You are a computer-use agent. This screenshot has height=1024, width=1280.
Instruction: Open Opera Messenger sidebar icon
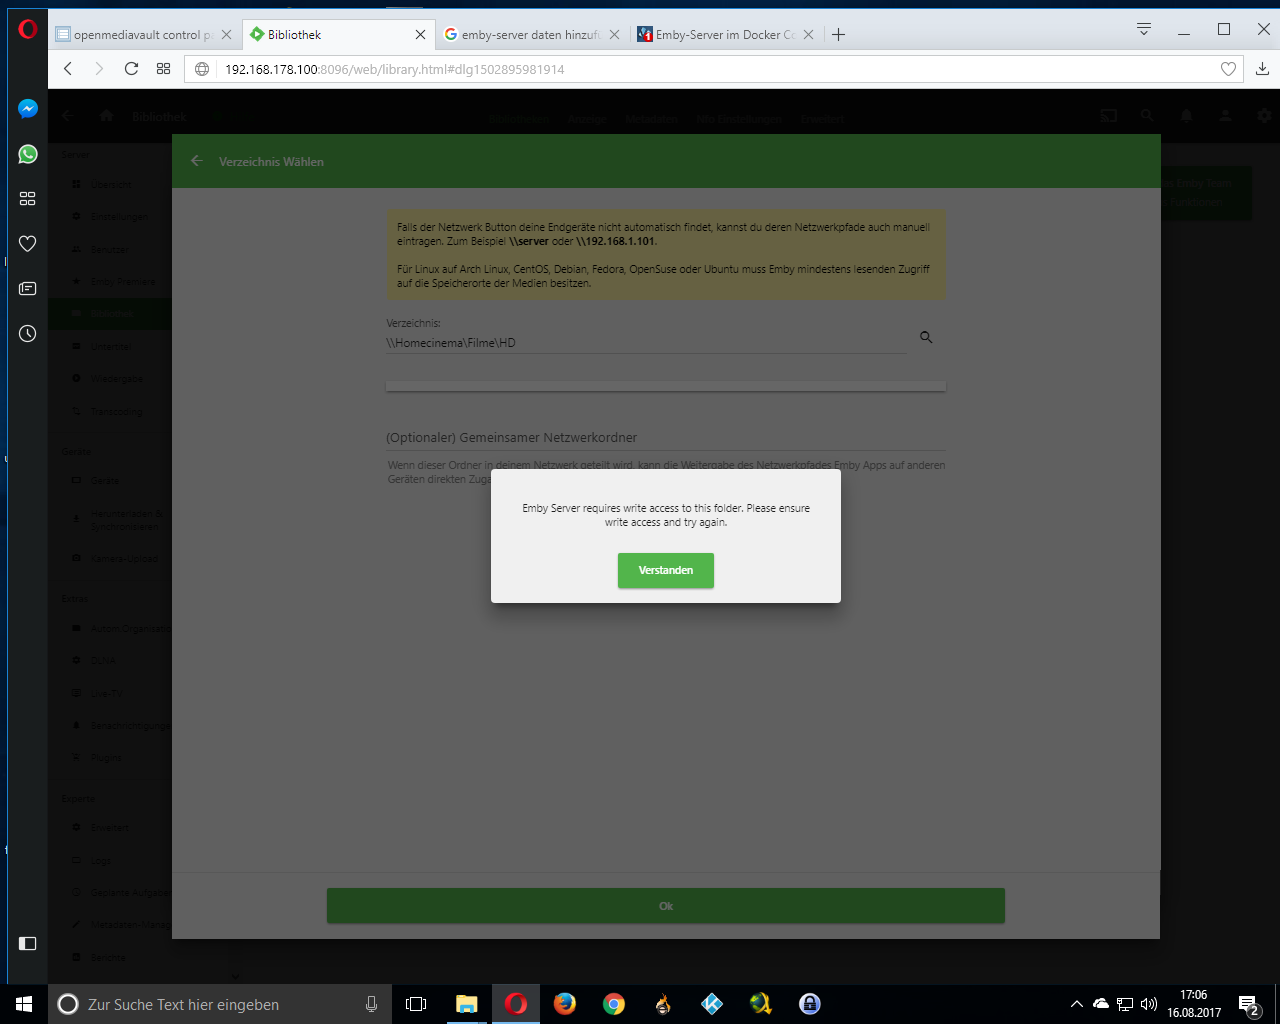click(28, 108)
